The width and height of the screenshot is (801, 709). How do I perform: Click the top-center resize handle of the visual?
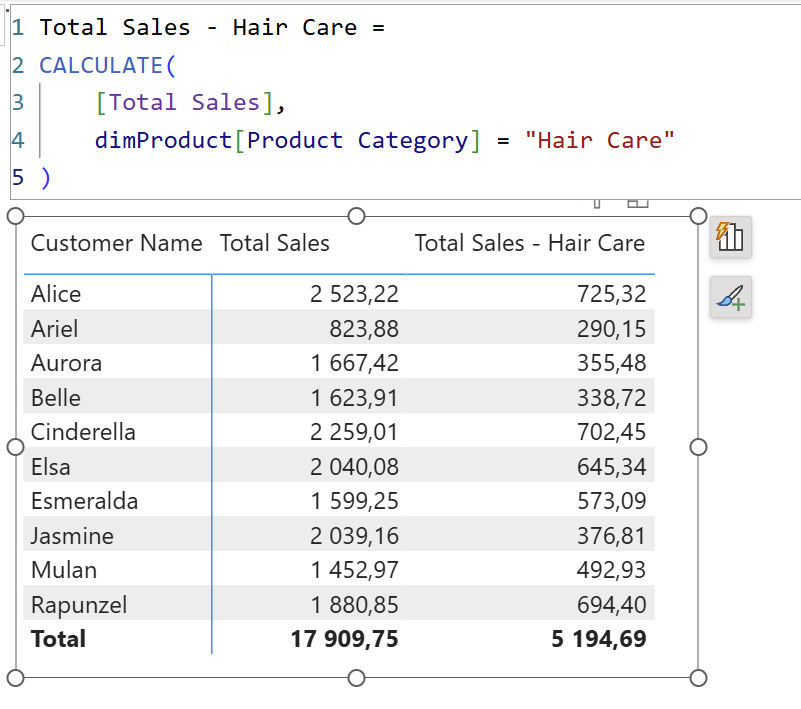pos(356,216)
